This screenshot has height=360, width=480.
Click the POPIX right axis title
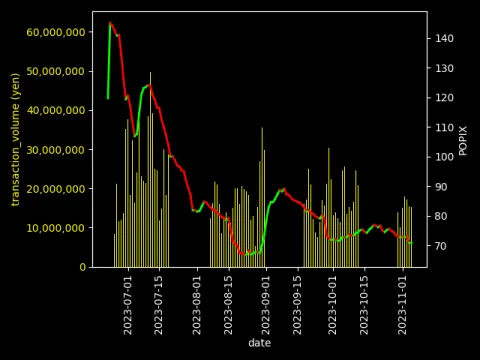click(x=463, y=141)
